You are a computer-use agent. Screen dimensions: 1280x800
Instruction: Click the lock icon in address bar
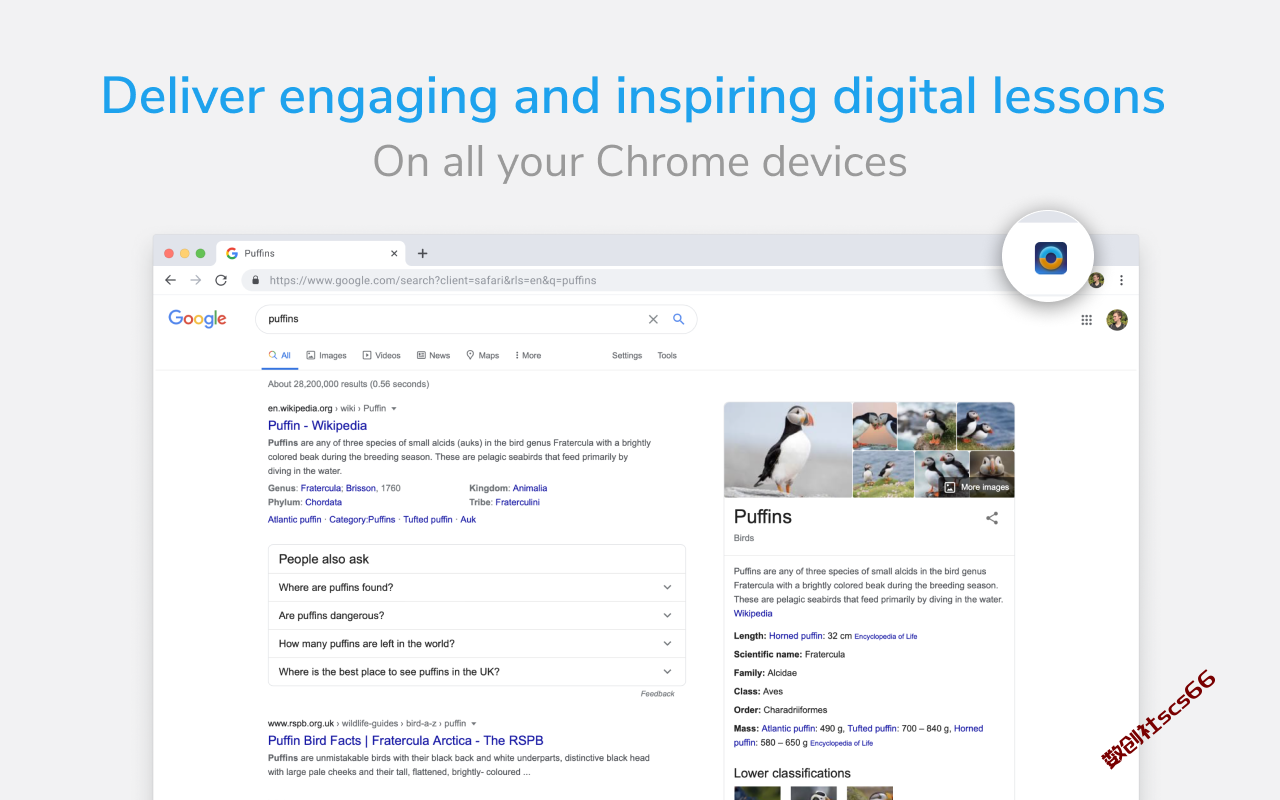tap(255, 280)
